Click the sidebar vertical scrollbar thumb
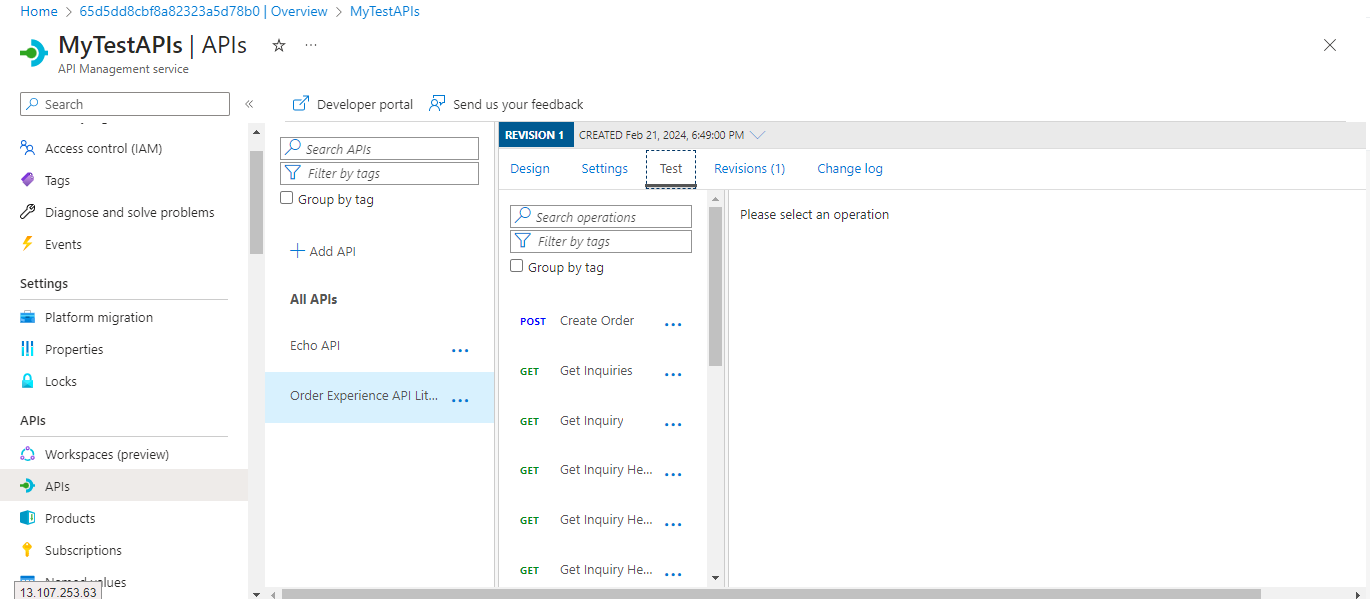This screenshot has width=1370, height=599. (256, 201)
